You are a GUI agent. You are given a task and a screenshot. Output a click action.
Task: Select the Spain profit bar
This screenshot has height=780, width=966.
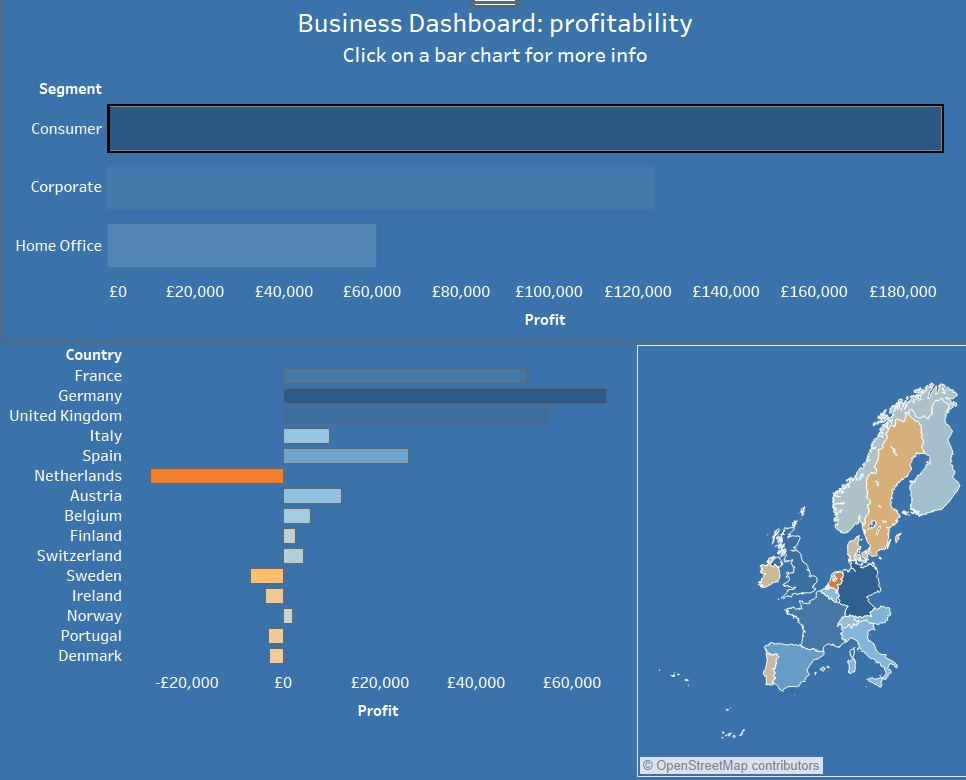click(x=345, y=455)
